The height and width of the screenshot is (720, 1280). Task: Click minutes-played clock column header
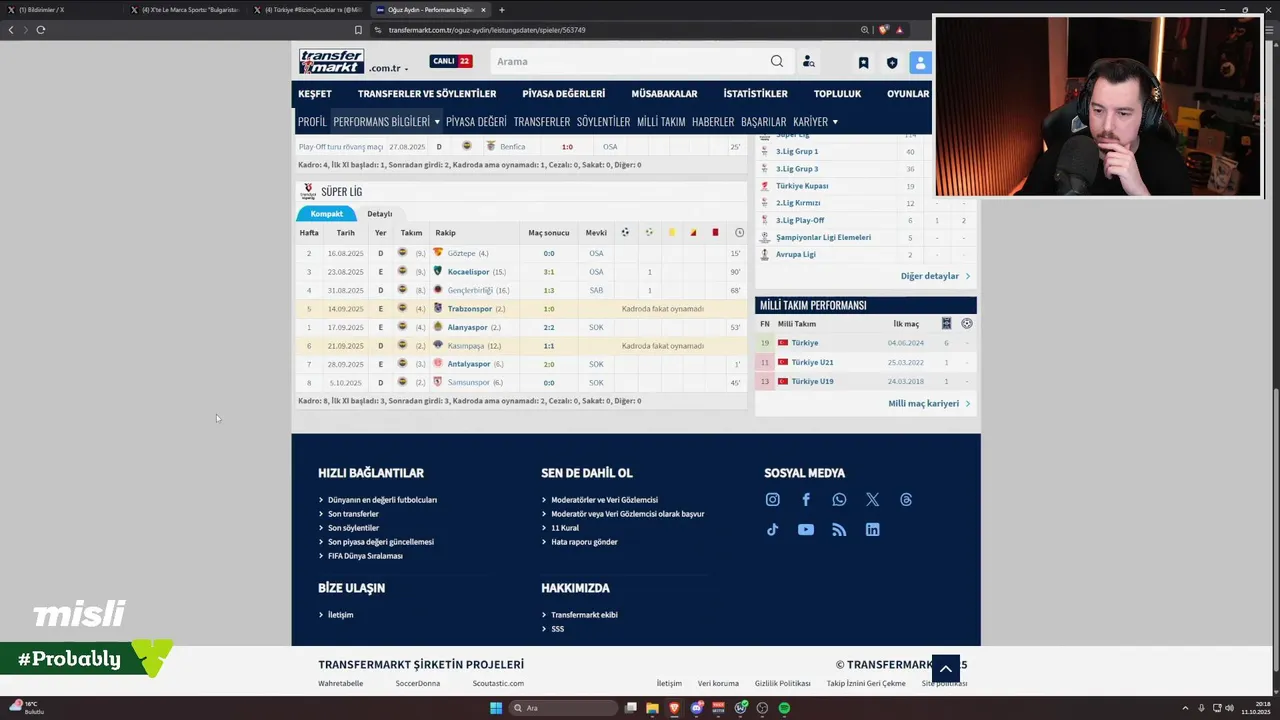(x=739, y=232)
